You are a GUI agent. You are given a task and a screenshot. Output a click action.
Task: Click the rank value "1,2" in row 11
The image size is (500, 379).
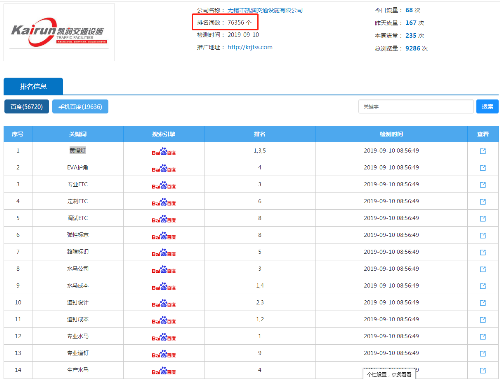click(260, 319)
